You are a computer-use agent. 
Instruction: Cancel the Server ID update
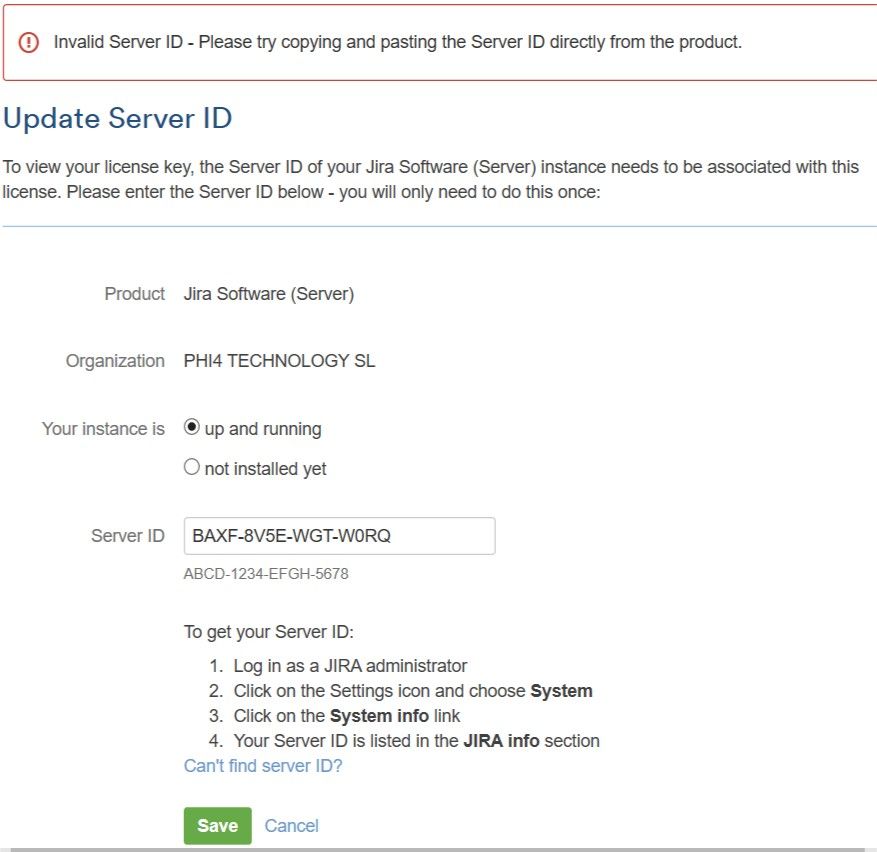click(291, 826)
